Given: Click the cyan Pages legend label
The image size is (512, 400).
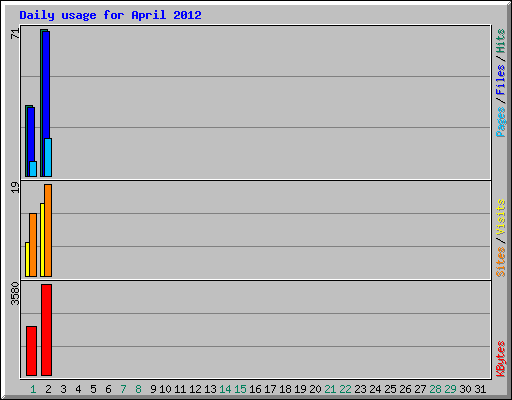Looking at the screenshot, I should point(500,122).
